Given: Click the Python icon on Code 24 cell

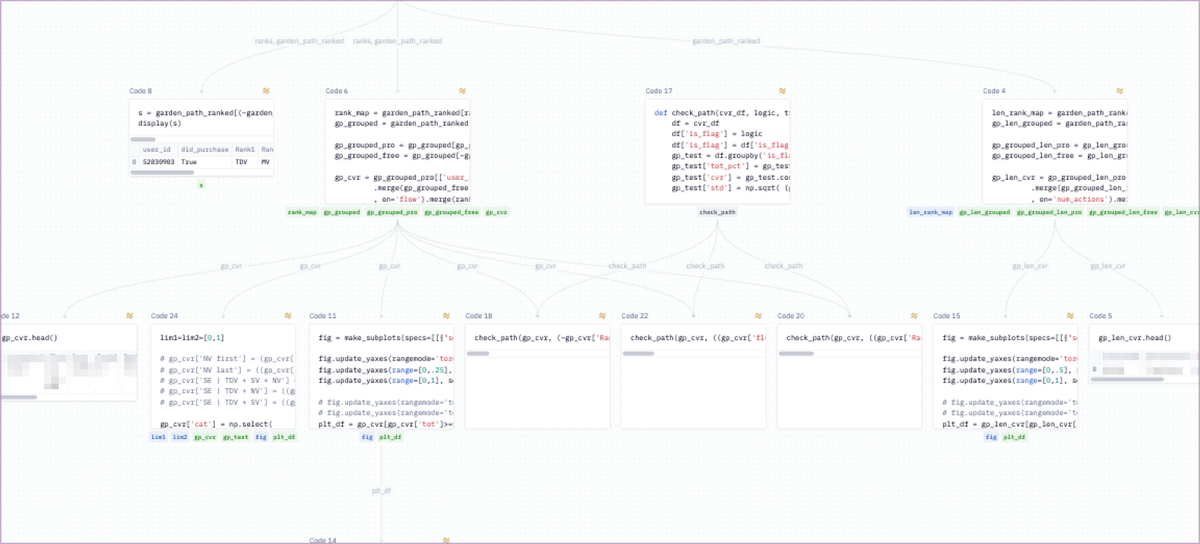Looking at the screenshot, I should pyautogui.click(x=287, y=315).
